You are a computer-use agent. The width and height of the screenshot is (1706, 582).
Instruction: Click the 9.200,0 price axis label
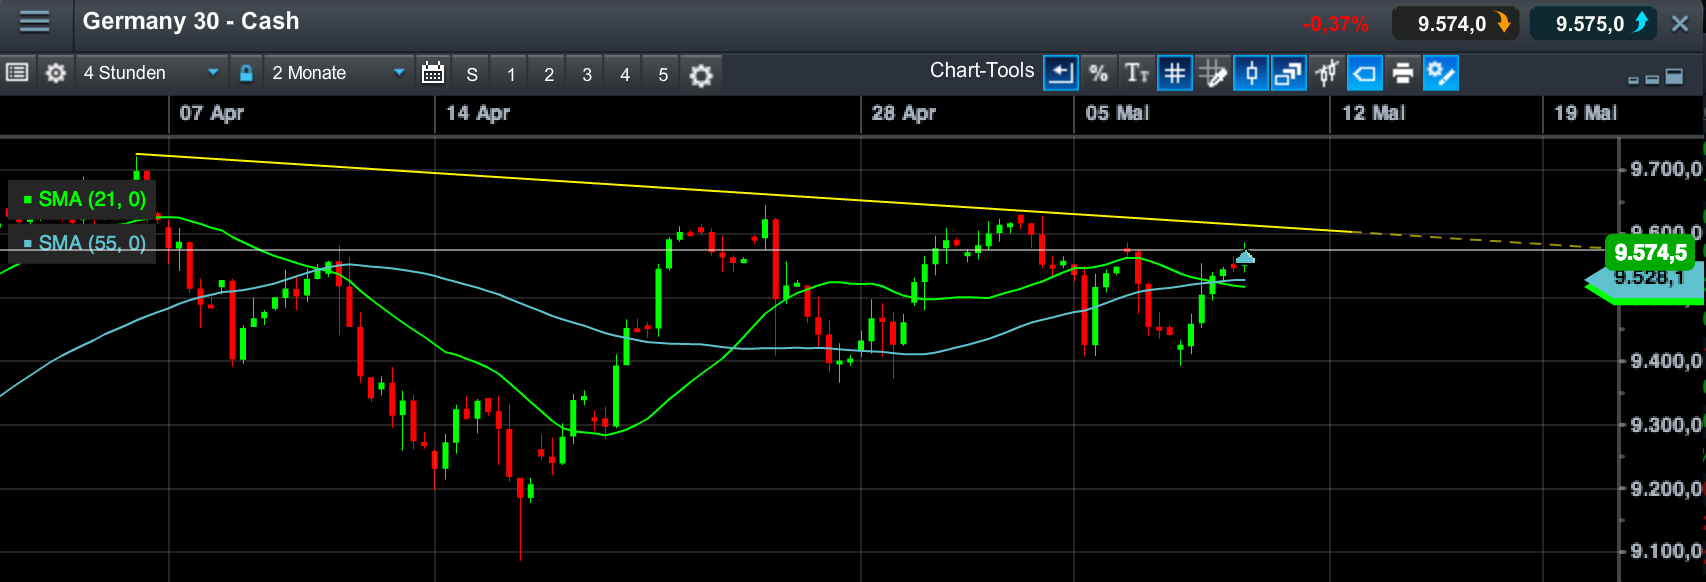[1666, 489]
